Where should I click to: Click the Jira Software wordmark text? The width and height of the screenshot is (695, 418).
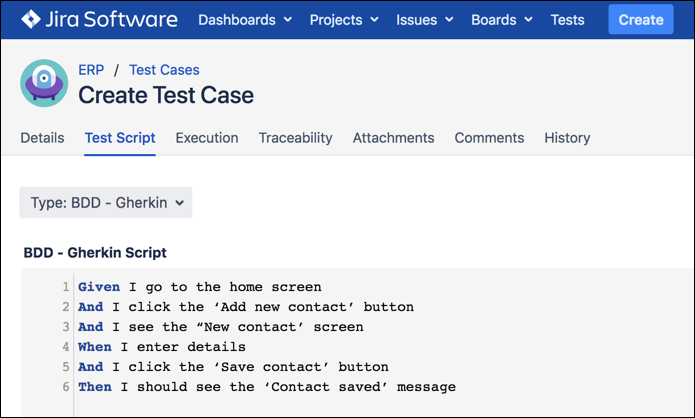(112, 20)
